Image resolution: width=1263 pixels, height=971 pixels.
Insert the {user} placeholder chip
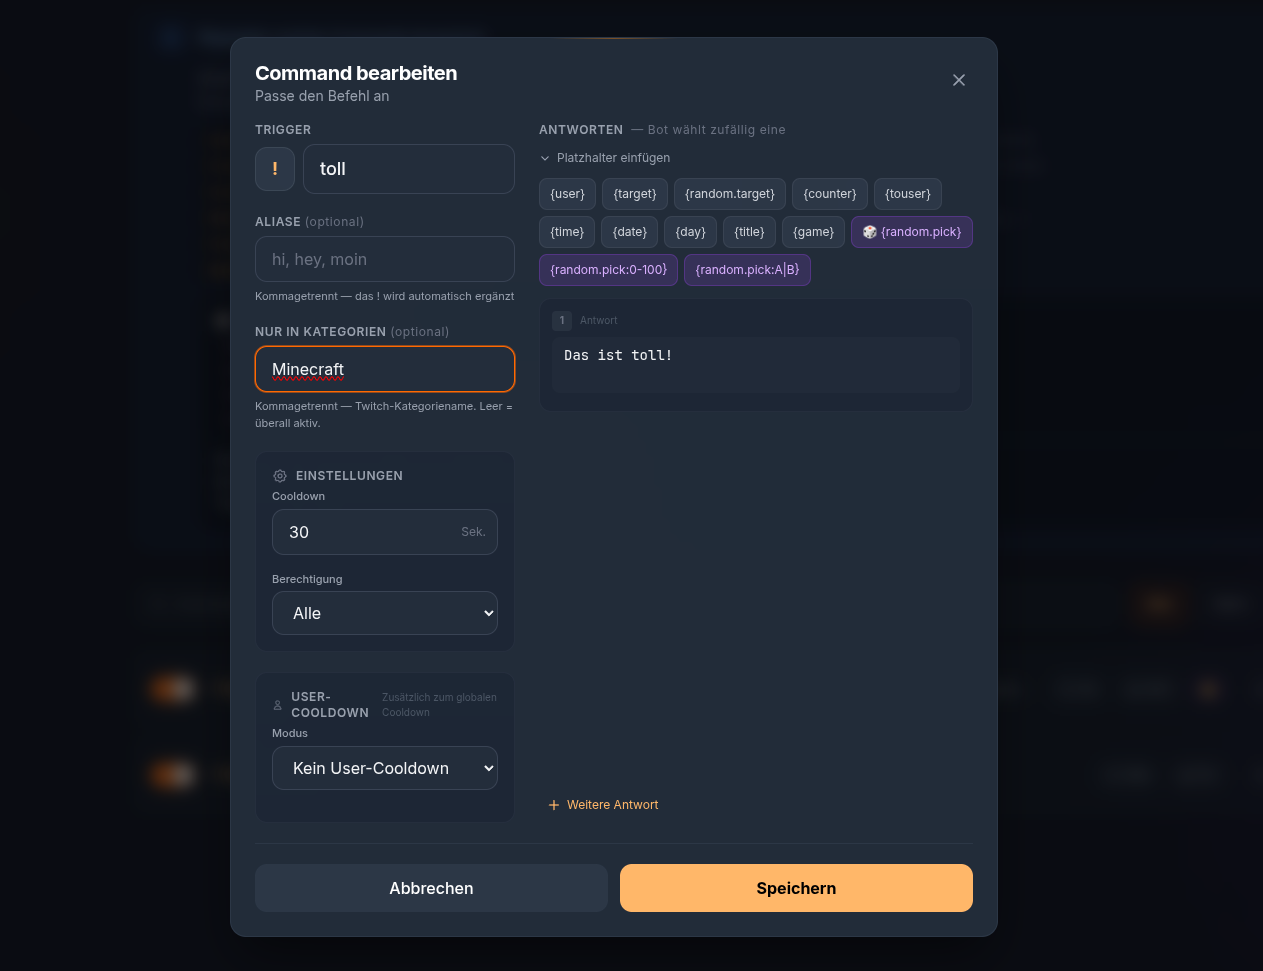568,194
